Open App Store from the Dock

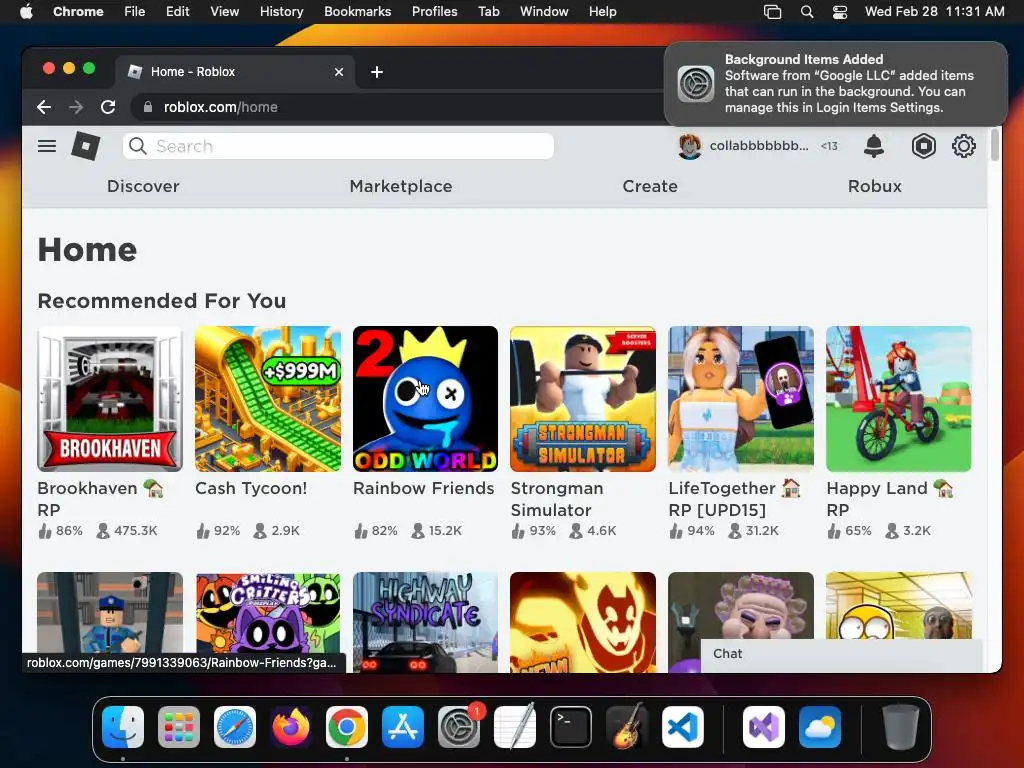(x=403, y=727)
